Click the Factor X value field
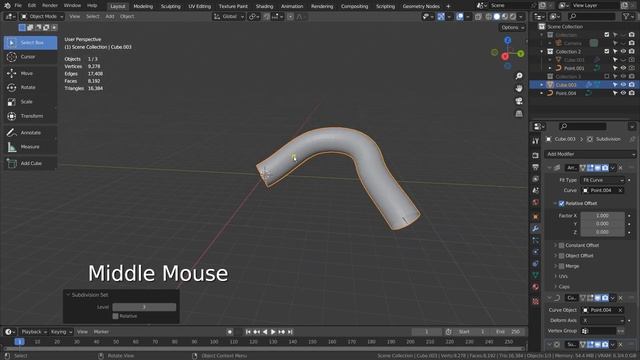 tap(602, 216)
